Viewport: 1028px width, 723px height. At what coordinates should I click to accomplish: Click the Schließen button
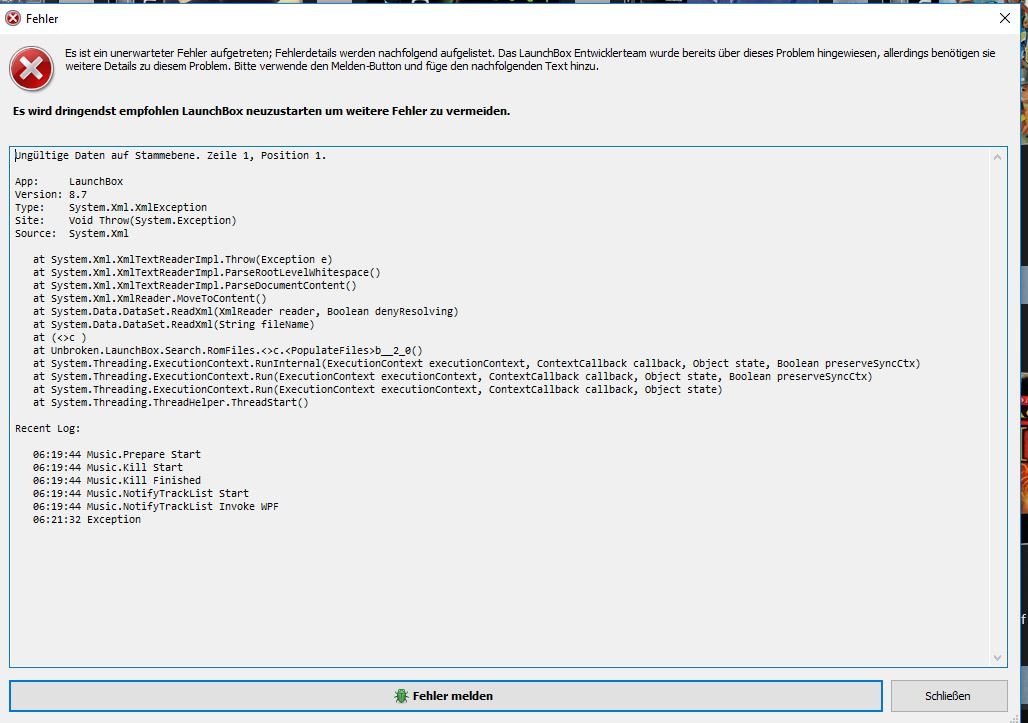[x=948, y=695]
